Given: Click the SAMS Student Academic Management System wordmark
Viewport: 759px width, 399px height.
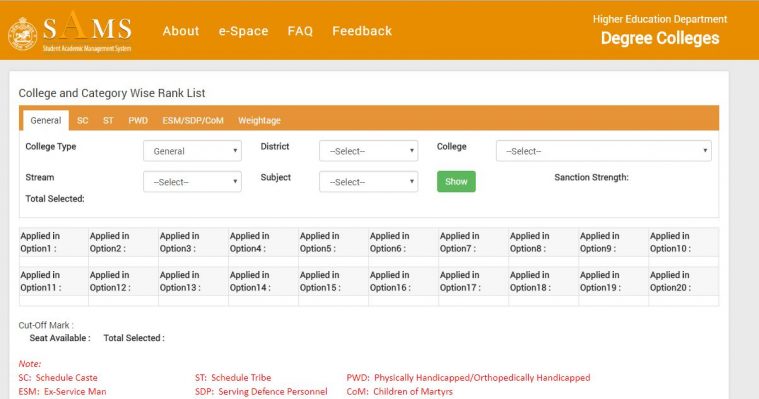Looking at the screenshot, I should (87, 31).
